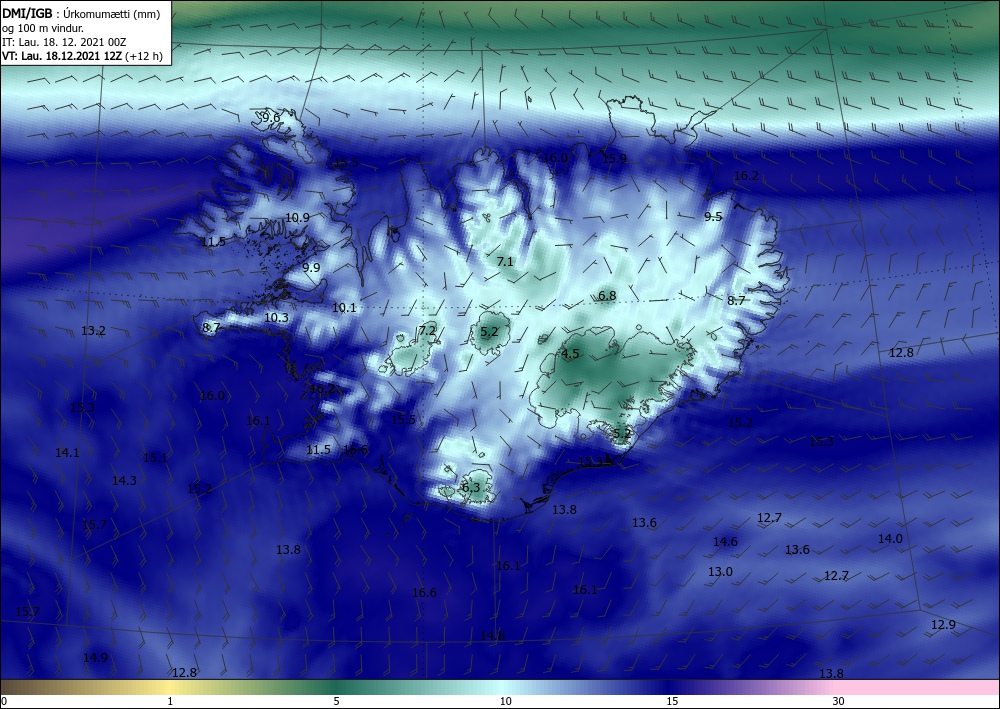Click the 14.6 value southeast of Iceland

[x=725, y=542]
